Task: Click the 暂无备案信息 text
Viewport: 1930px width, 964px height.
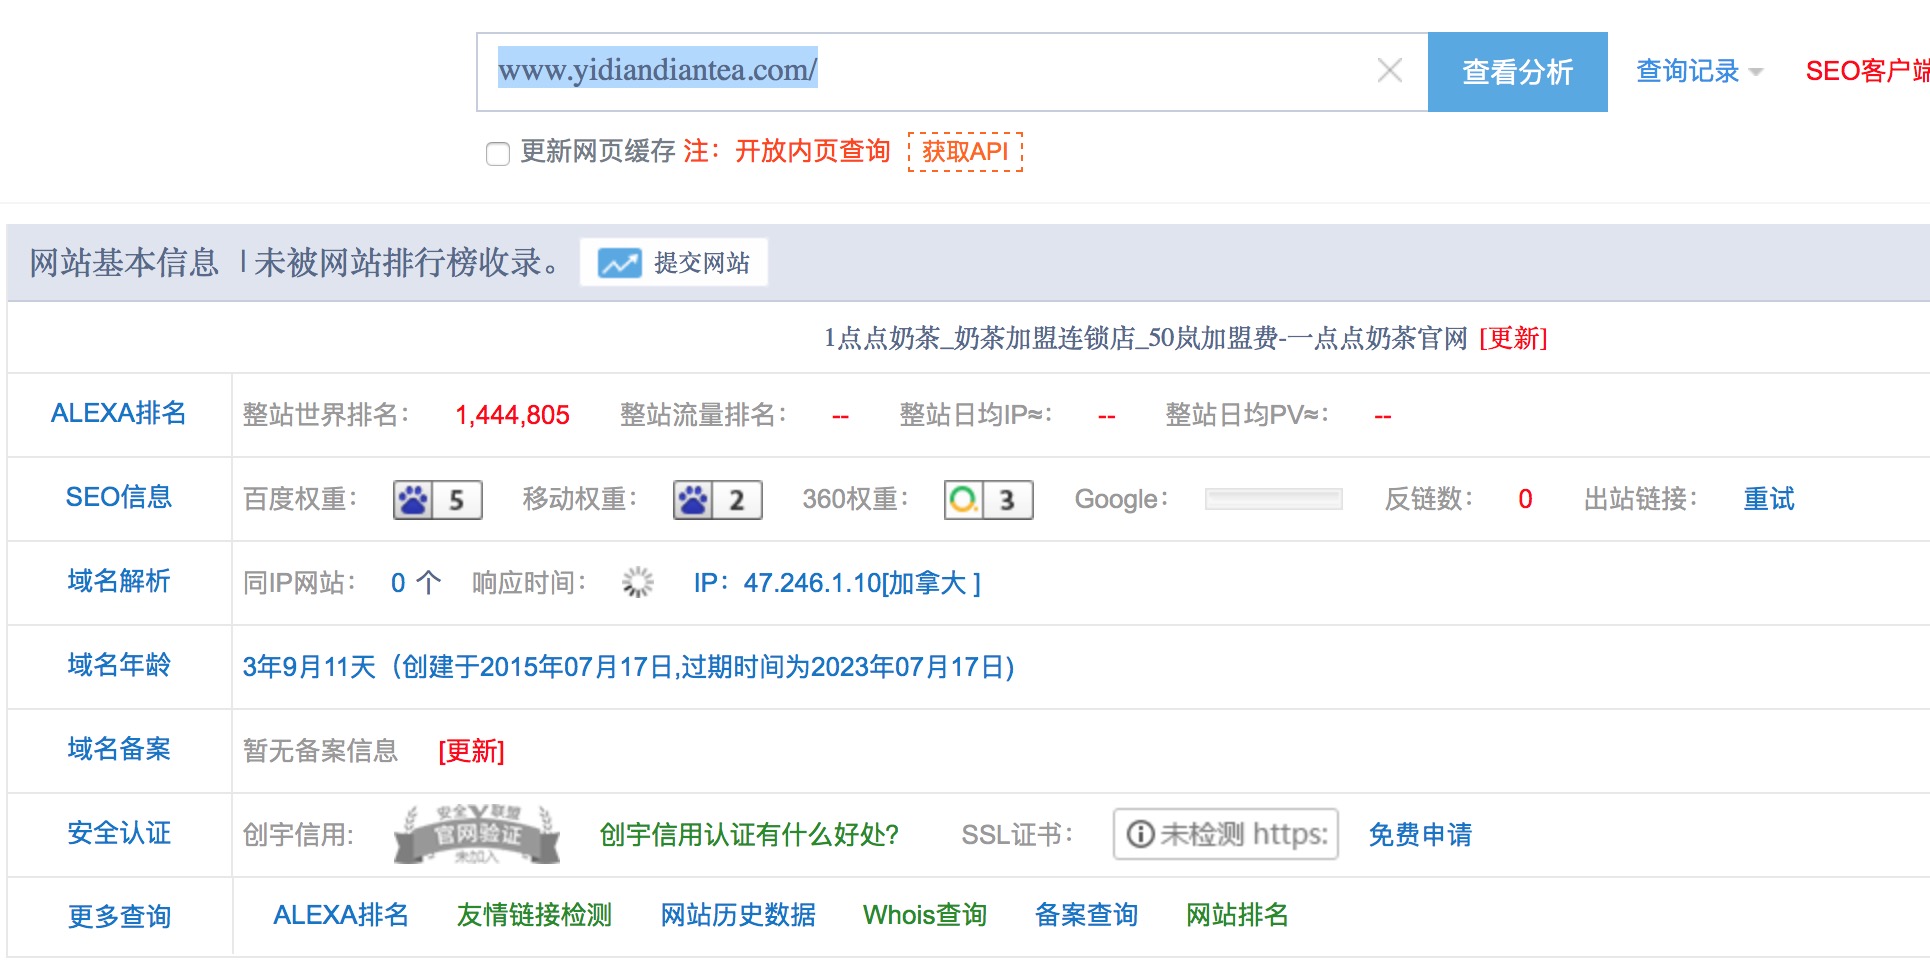Action: (320, 751)
